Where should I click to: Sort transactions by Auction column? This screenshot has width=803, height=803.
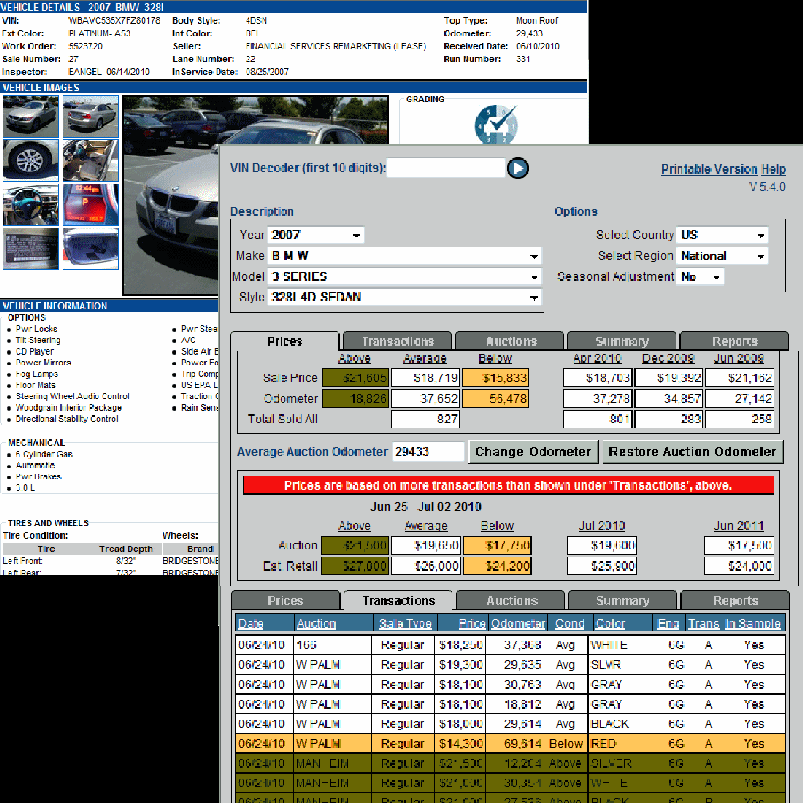316,623
